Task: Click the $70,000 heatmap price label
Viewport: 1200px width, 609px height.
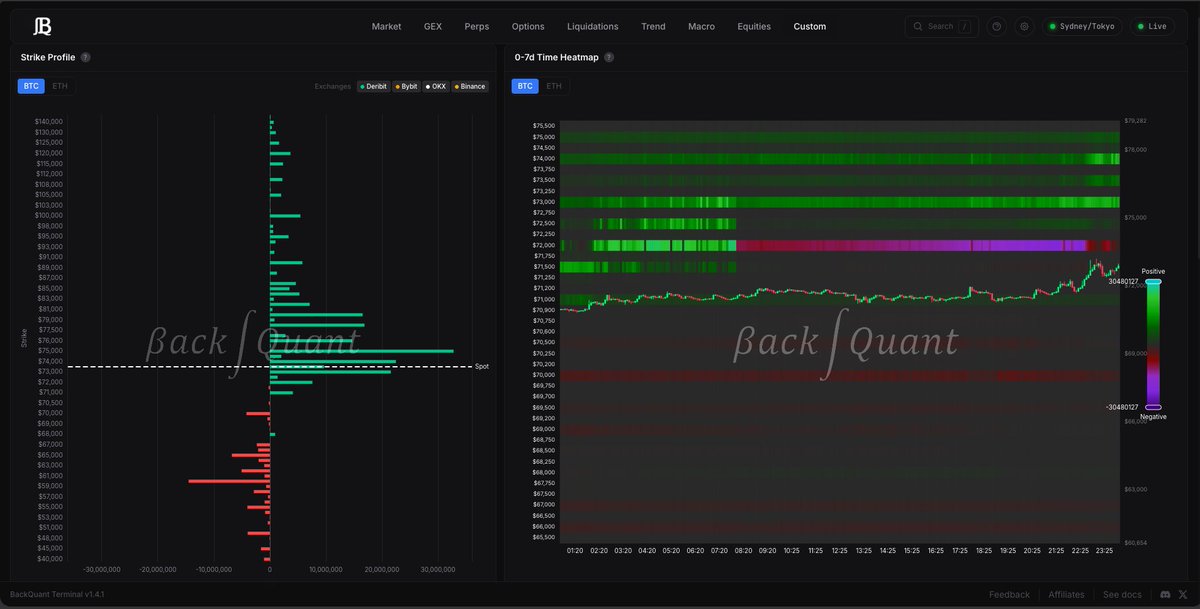Action: click(x=544, y=375)
